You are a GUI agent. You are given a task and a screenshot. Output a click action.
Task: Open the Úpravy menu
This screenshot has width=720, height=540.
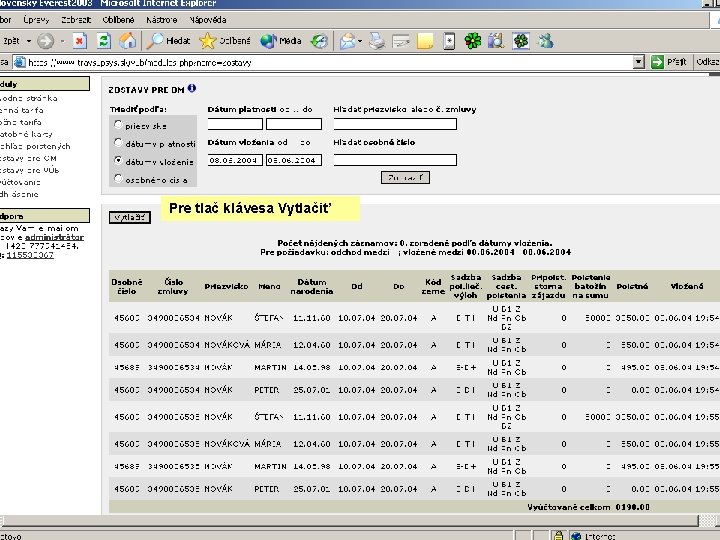(36, 20)
